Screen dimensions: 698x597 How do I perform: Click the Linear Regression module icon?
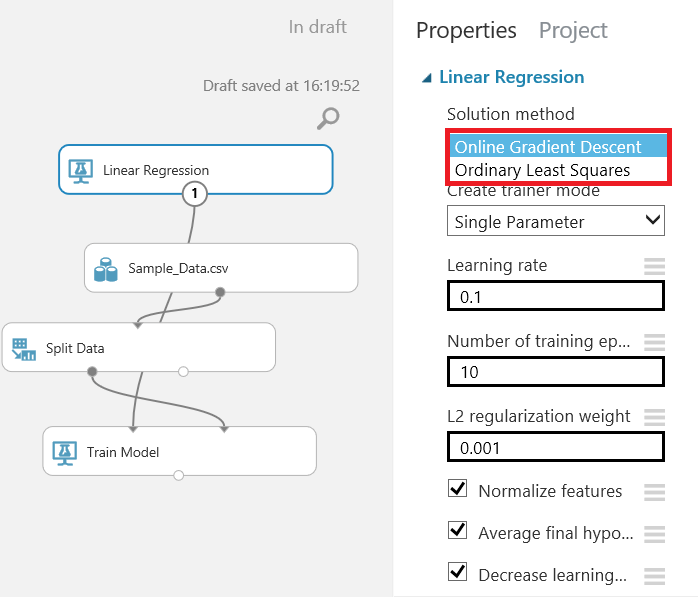81,171
